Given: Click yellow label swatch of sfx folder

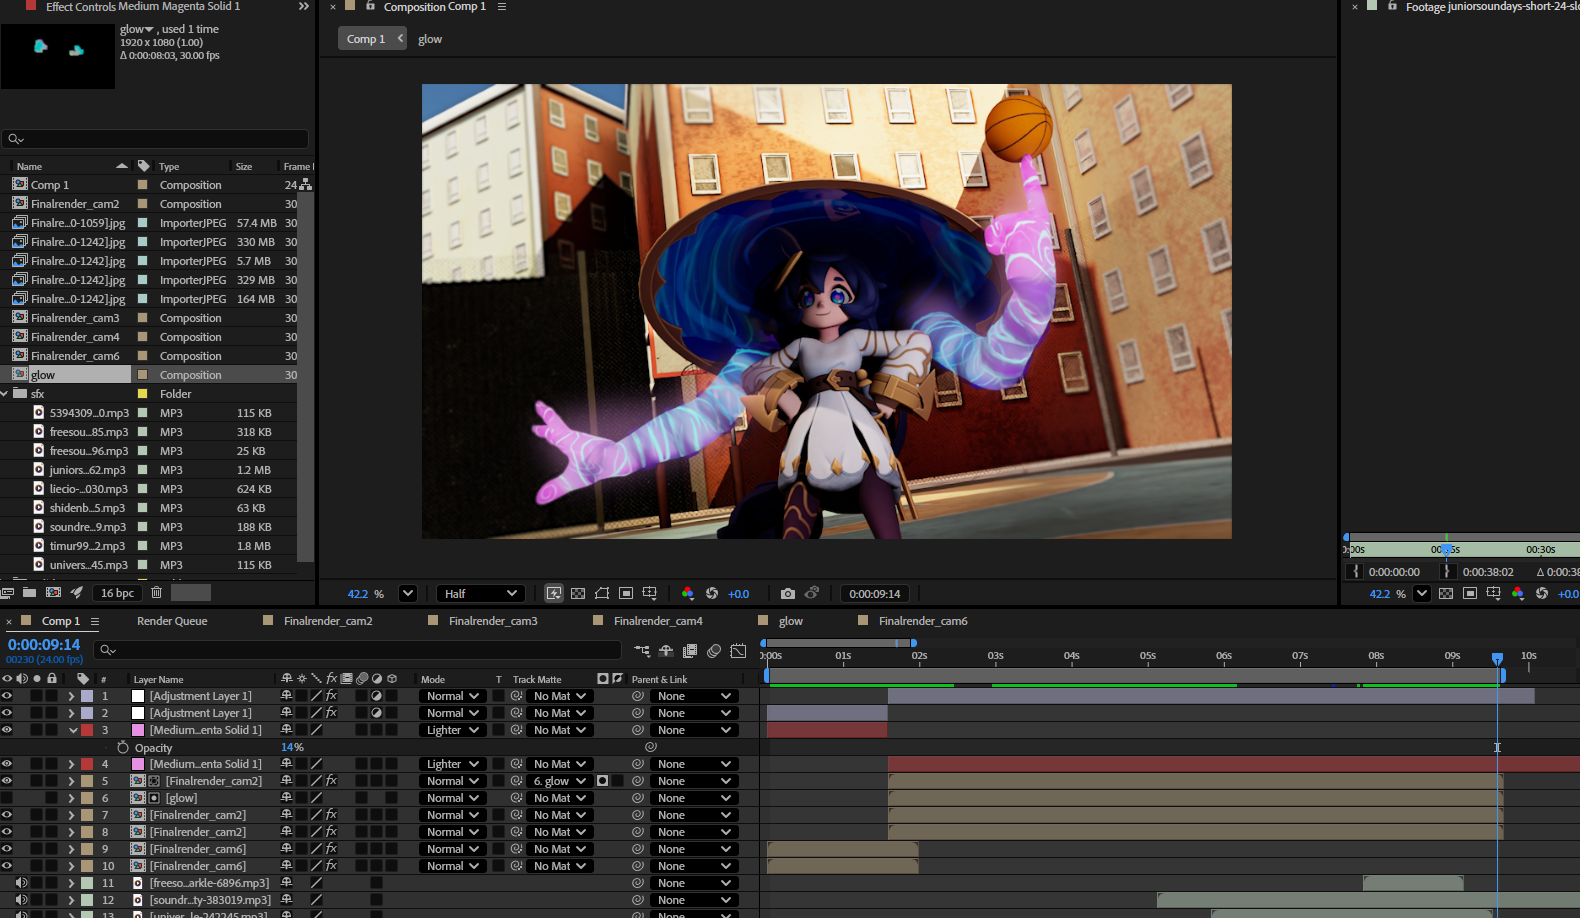Looking at the screenshot, I should point(142,394).
